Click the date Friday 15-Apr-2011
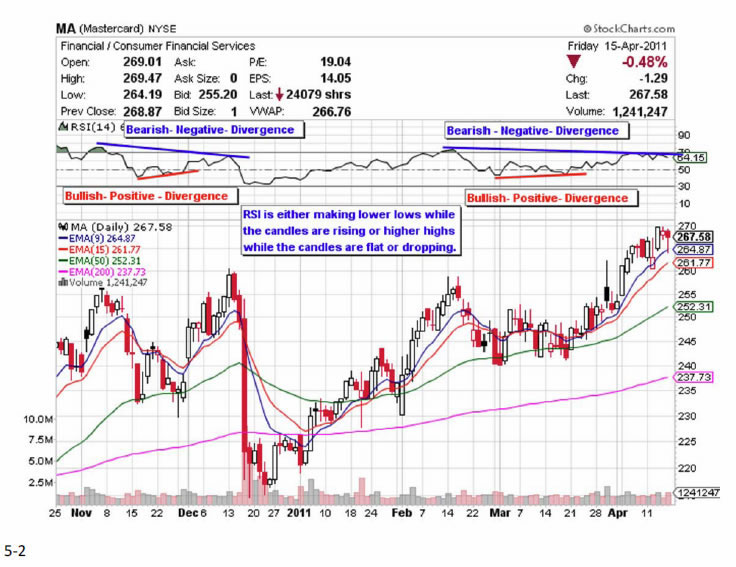 617,46
